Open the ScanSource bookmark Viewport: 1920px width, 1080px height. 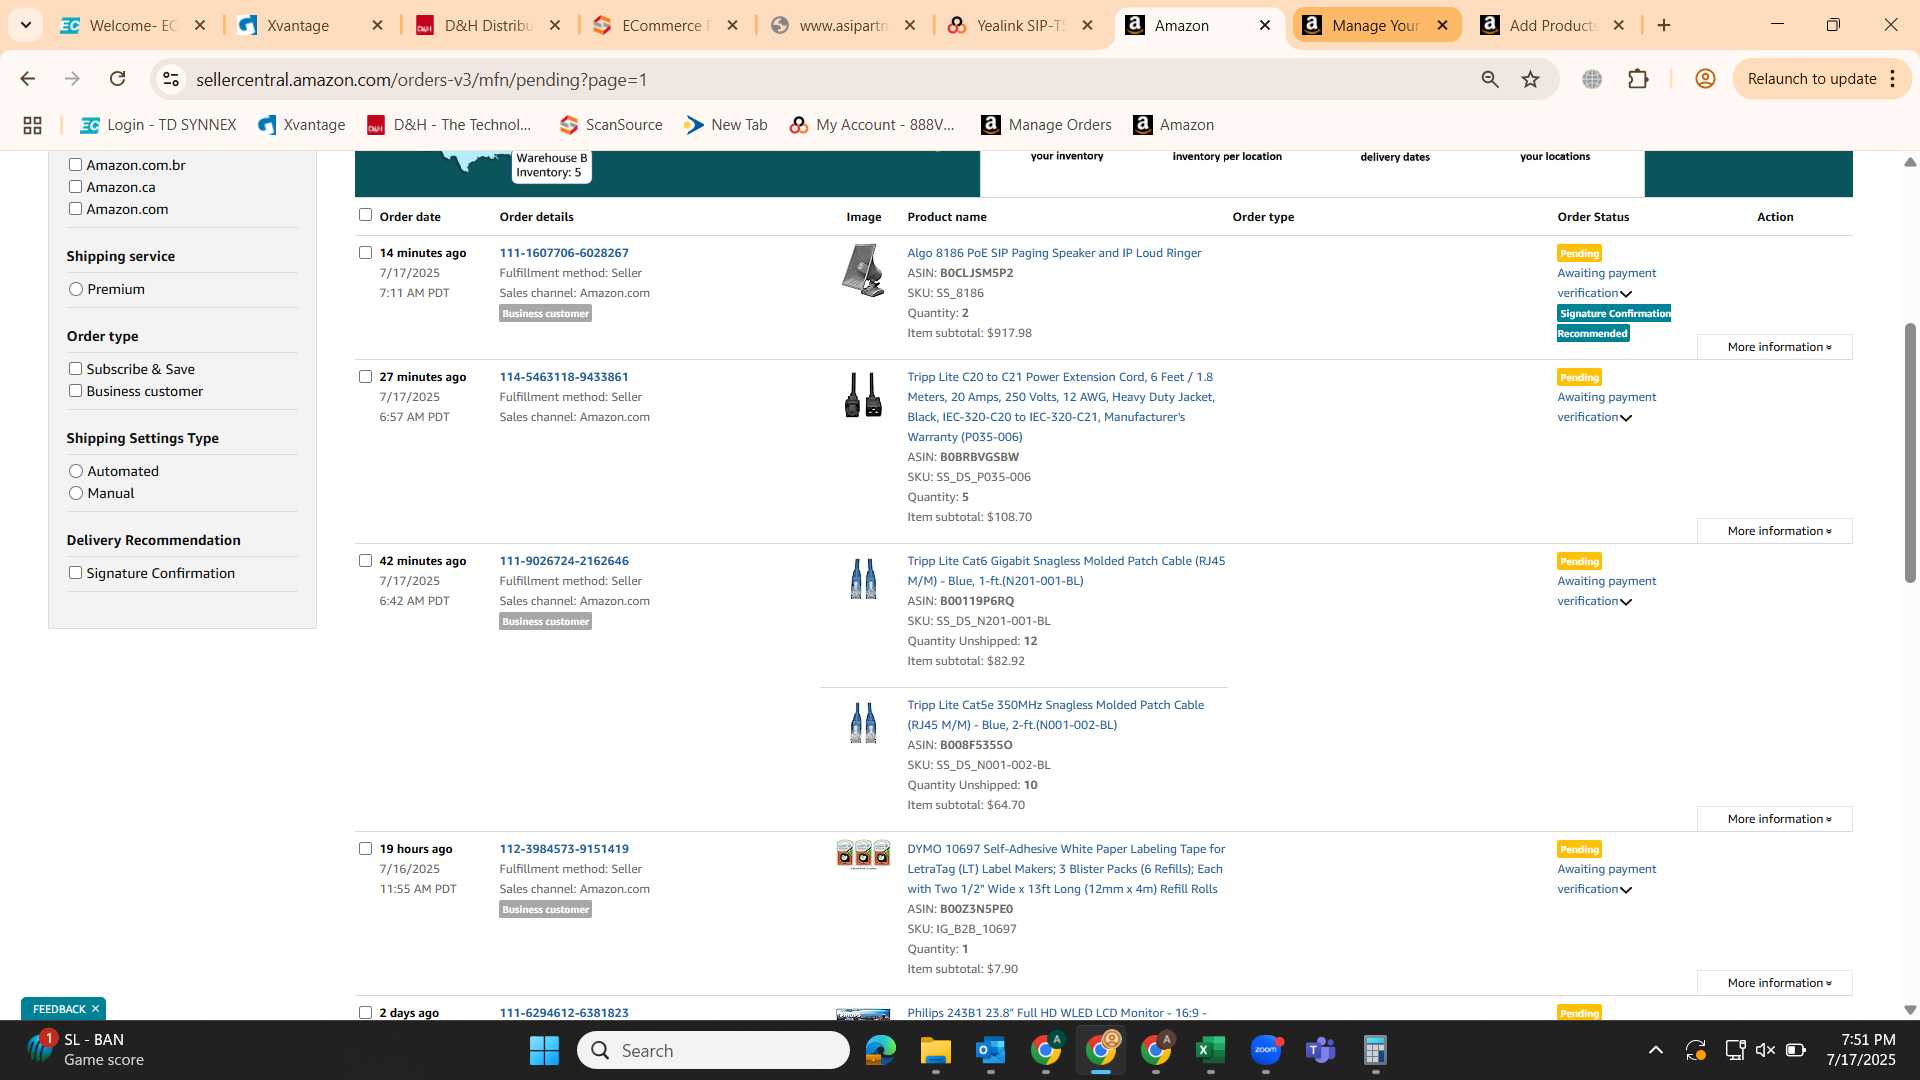611,125
